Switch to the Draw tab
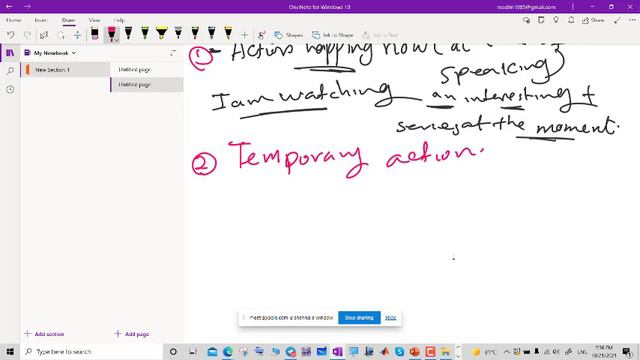Screen dimensions: 640x360 coord(69,20)
